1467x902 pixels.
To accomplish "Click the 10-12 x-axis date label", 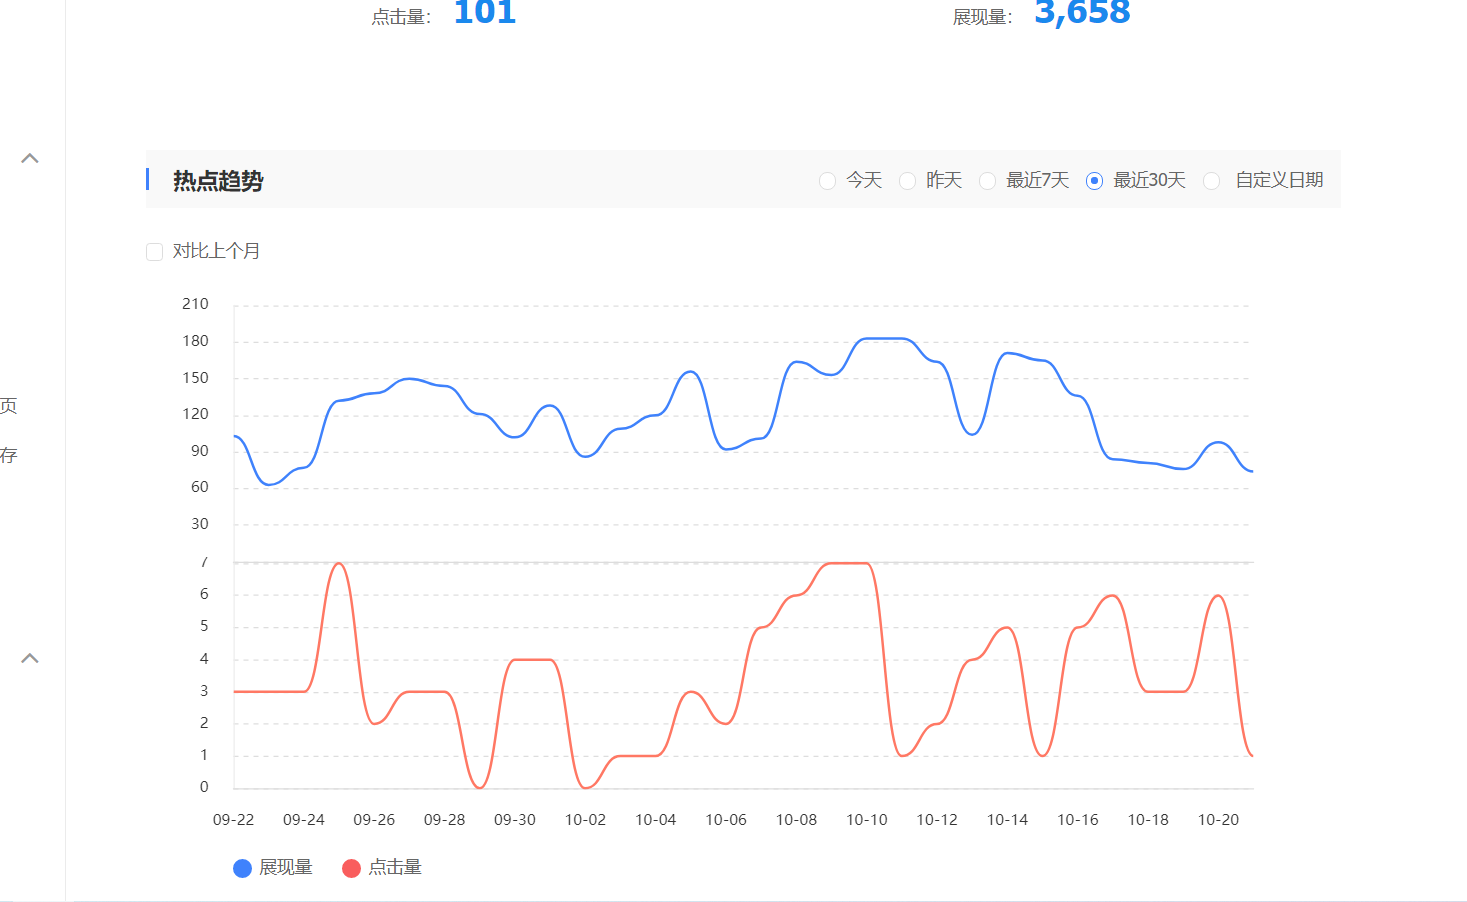I will 937,820.
